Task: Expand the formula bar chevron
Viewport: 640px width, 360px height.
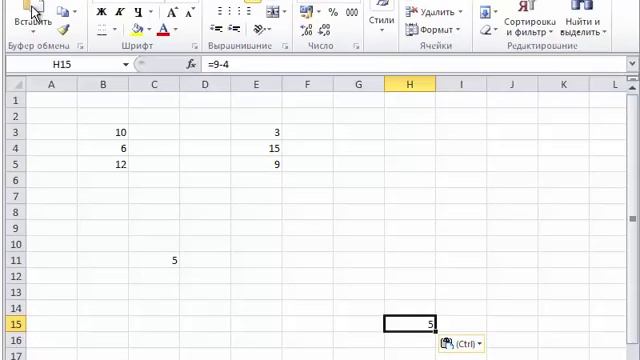Action: tap(632, 64)
